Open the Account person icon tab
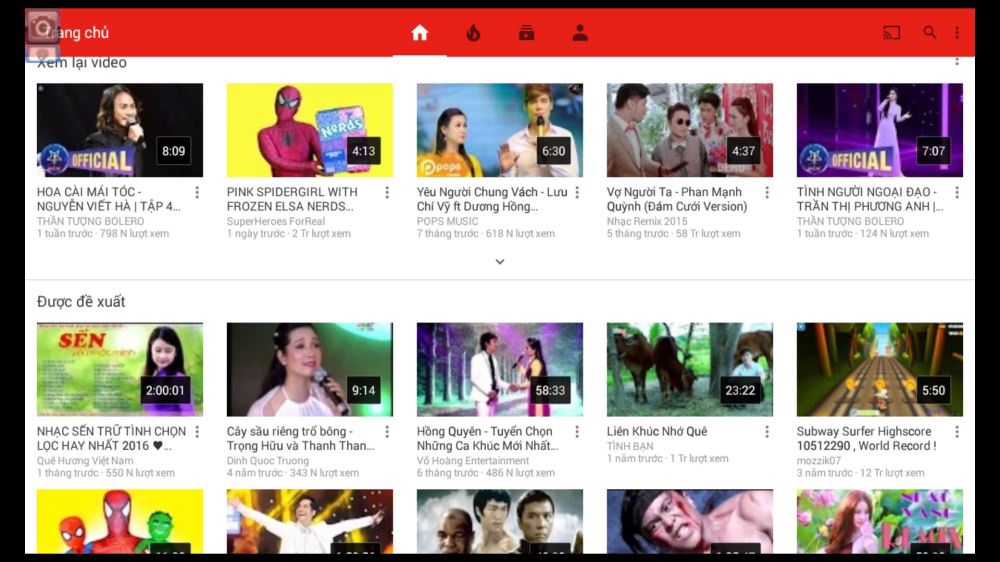The image size is (1000, 562). pyautogui.click(x=580, y=33)
